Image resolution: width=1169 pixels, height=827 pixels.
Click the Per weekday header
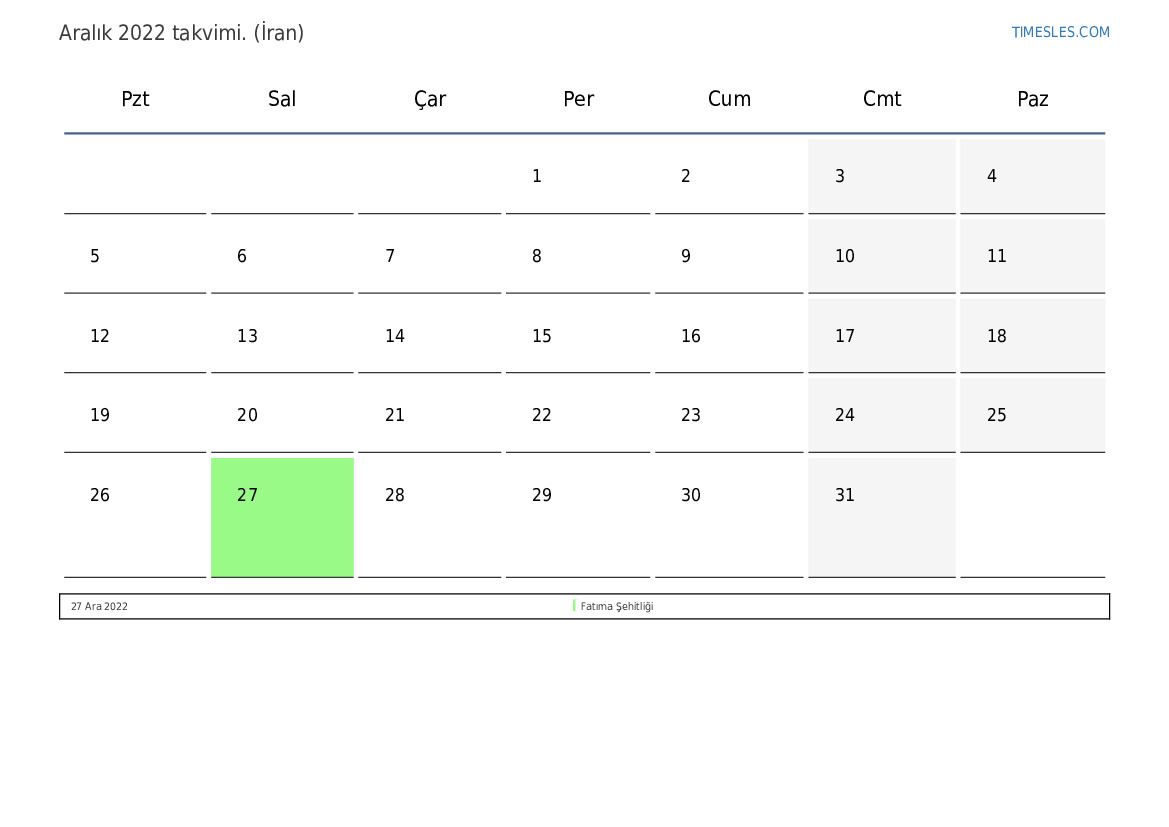(578, 99)
